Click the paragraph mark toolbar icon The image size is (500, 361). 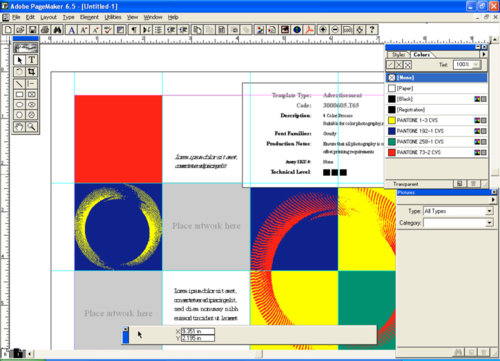pos(134,30)
